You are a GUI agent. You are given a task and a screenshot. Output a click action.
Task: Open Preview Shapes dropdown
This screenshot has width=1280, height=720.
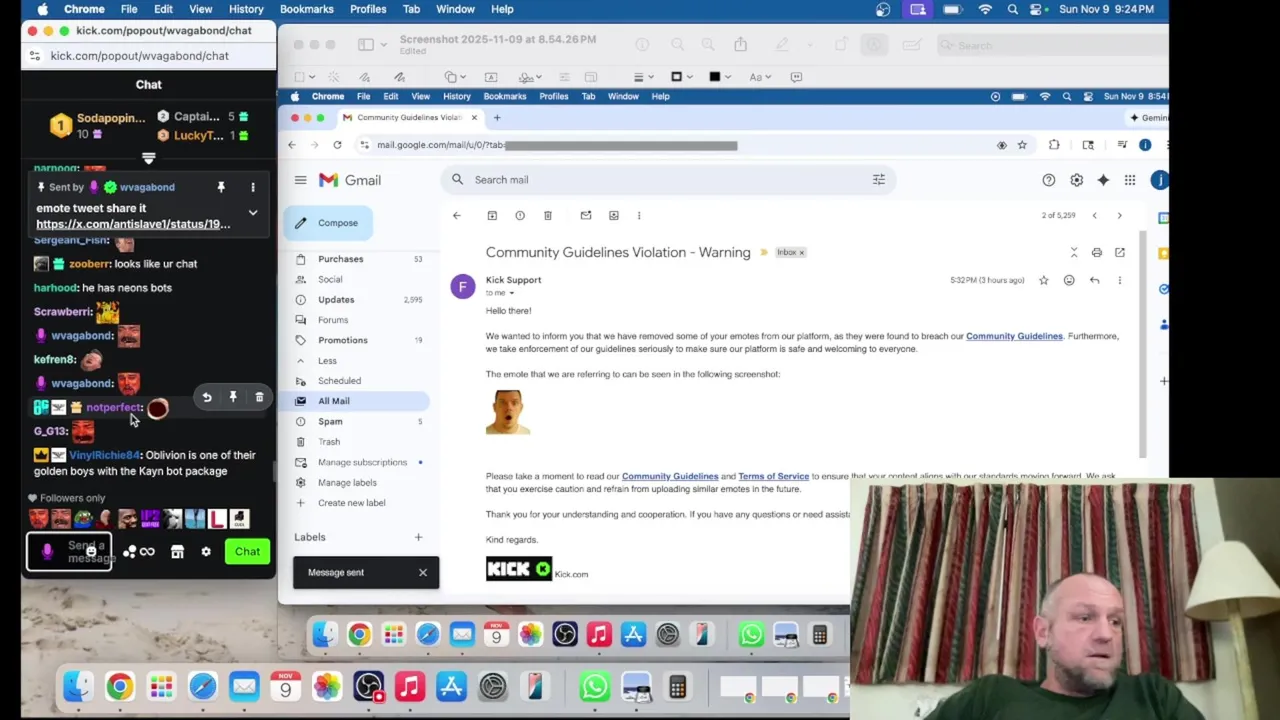pyautogui.click(x=457, y=77)
